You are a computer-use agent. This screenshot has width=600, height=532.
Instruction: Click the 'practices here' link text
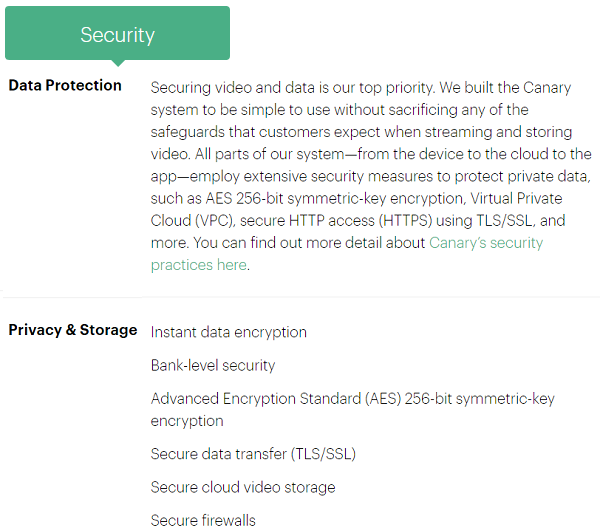click(x=199, y=265)
